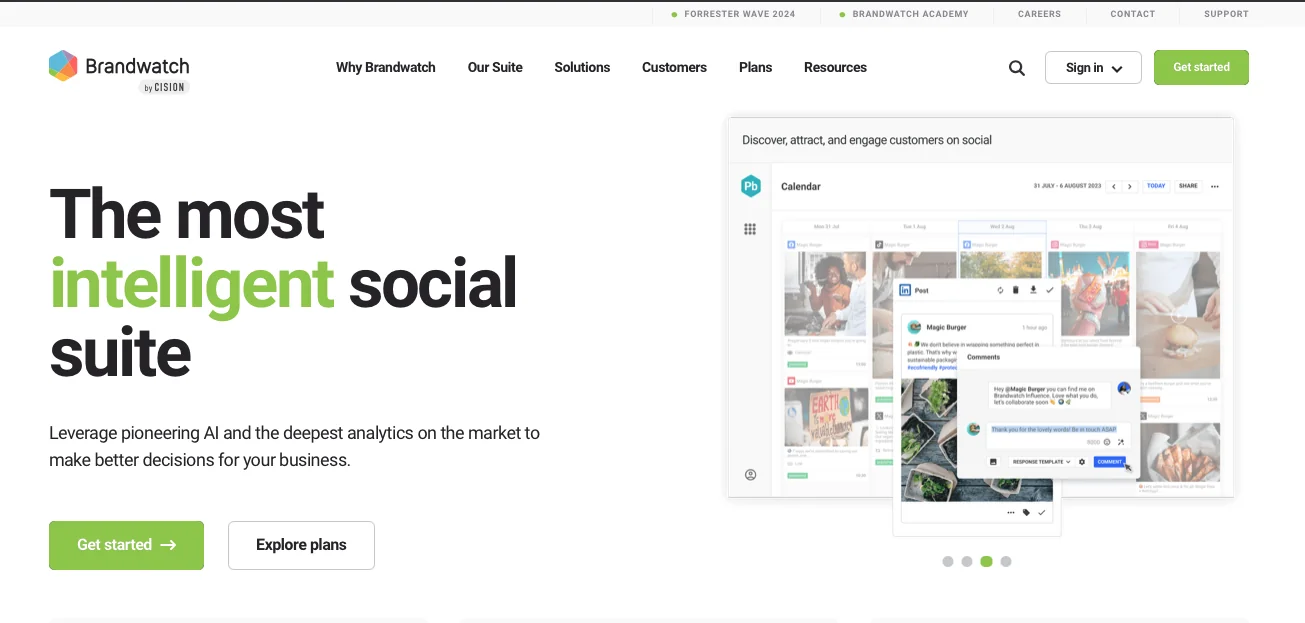Select the active green carousel dot
Image resolution: width=1305 pixels, height=623 pixels.
986,562
